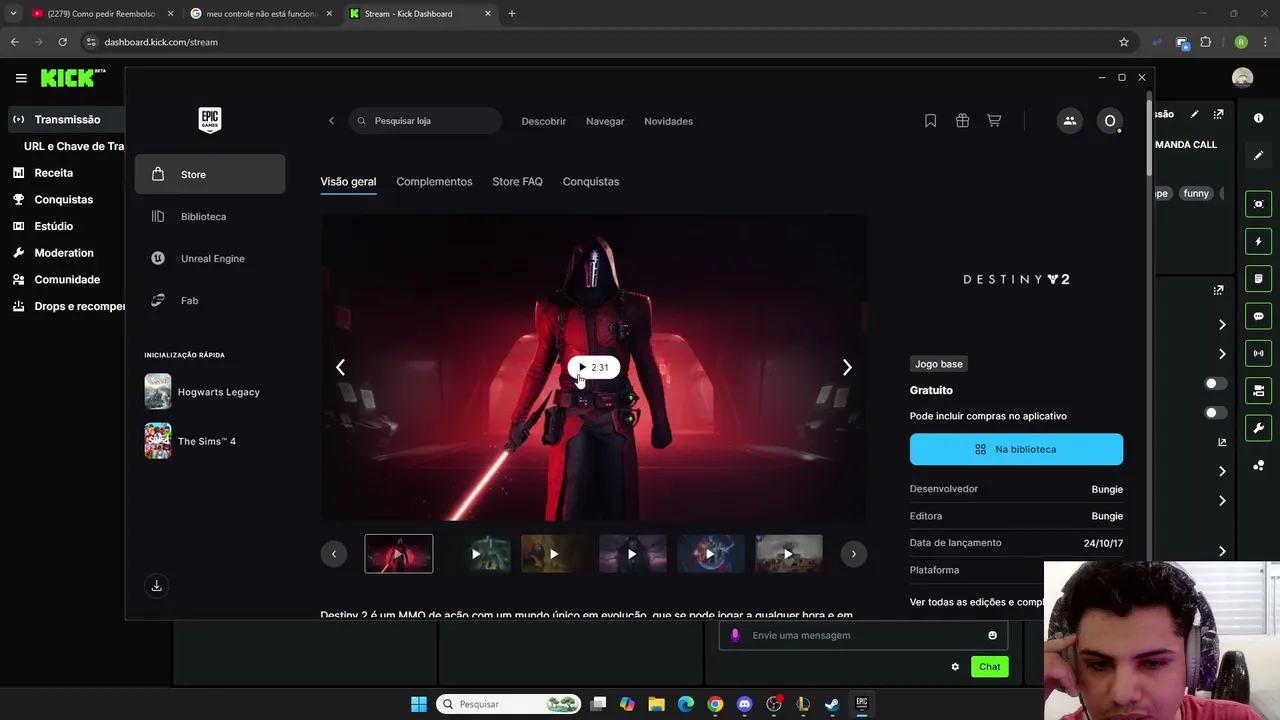Viewport: 1280px width, 720px height.
Task: Switch to the Store FAQ tab
Action: coord(517,182)
